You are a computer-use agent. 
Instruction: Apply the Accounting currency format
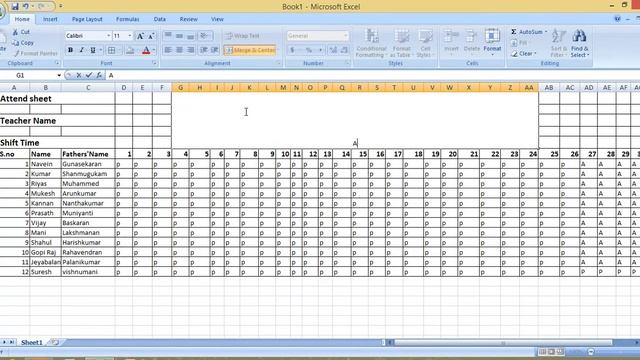(x=293, y=50)
